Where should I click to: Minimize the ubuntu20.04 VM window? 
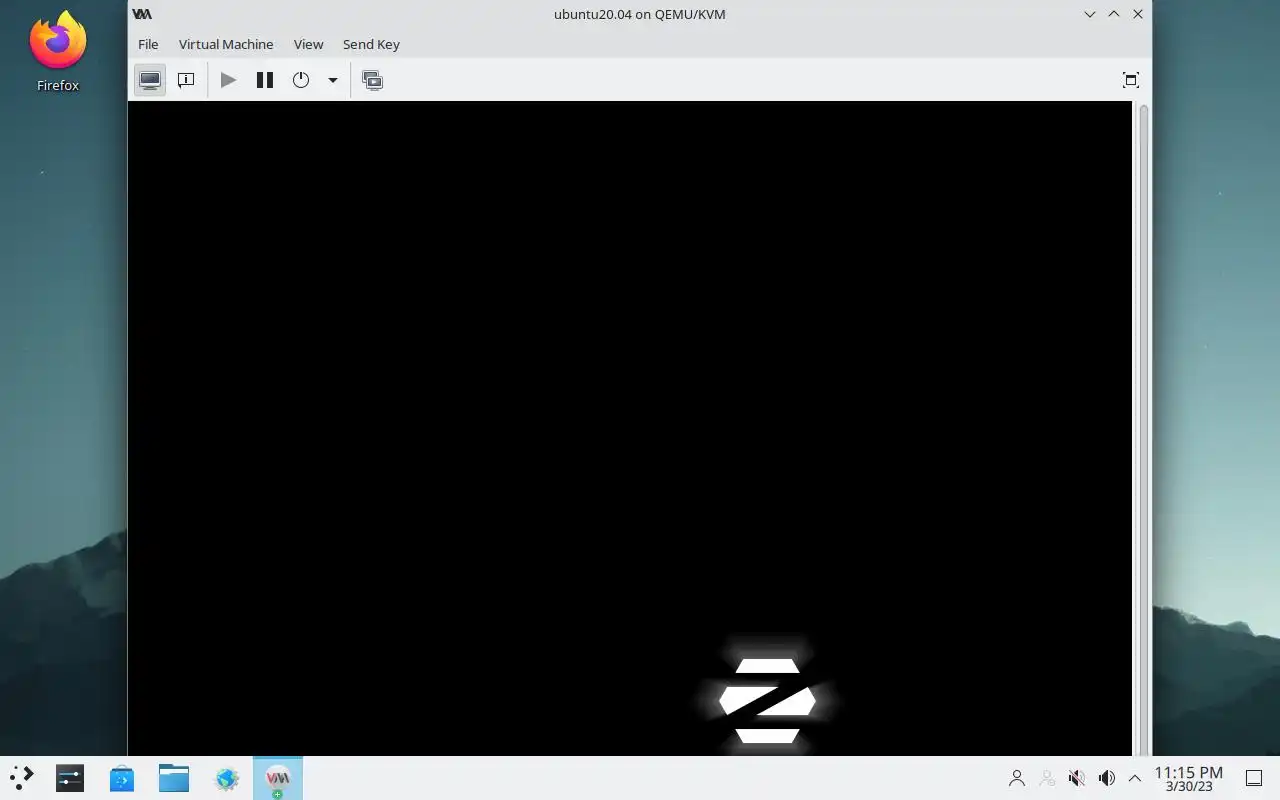point(1090,14)
